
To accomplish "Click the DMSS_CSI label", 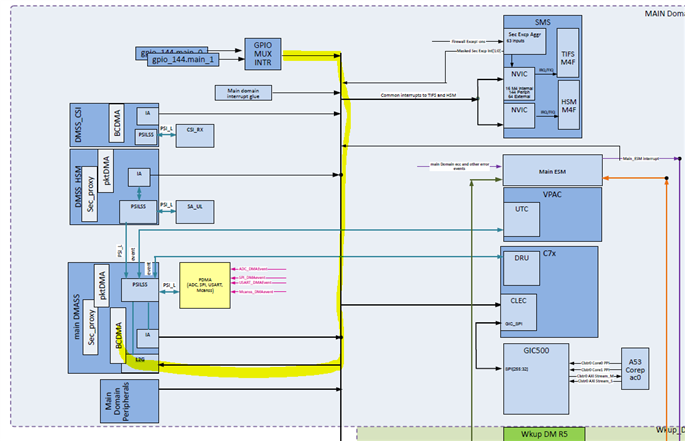I will point(78,125).
